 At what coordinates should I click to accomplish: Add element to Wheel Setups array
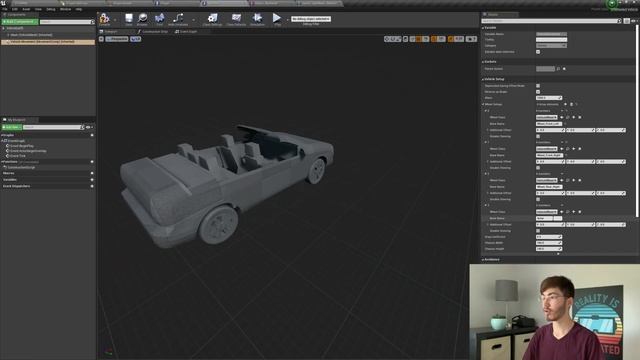pos(565,104)
